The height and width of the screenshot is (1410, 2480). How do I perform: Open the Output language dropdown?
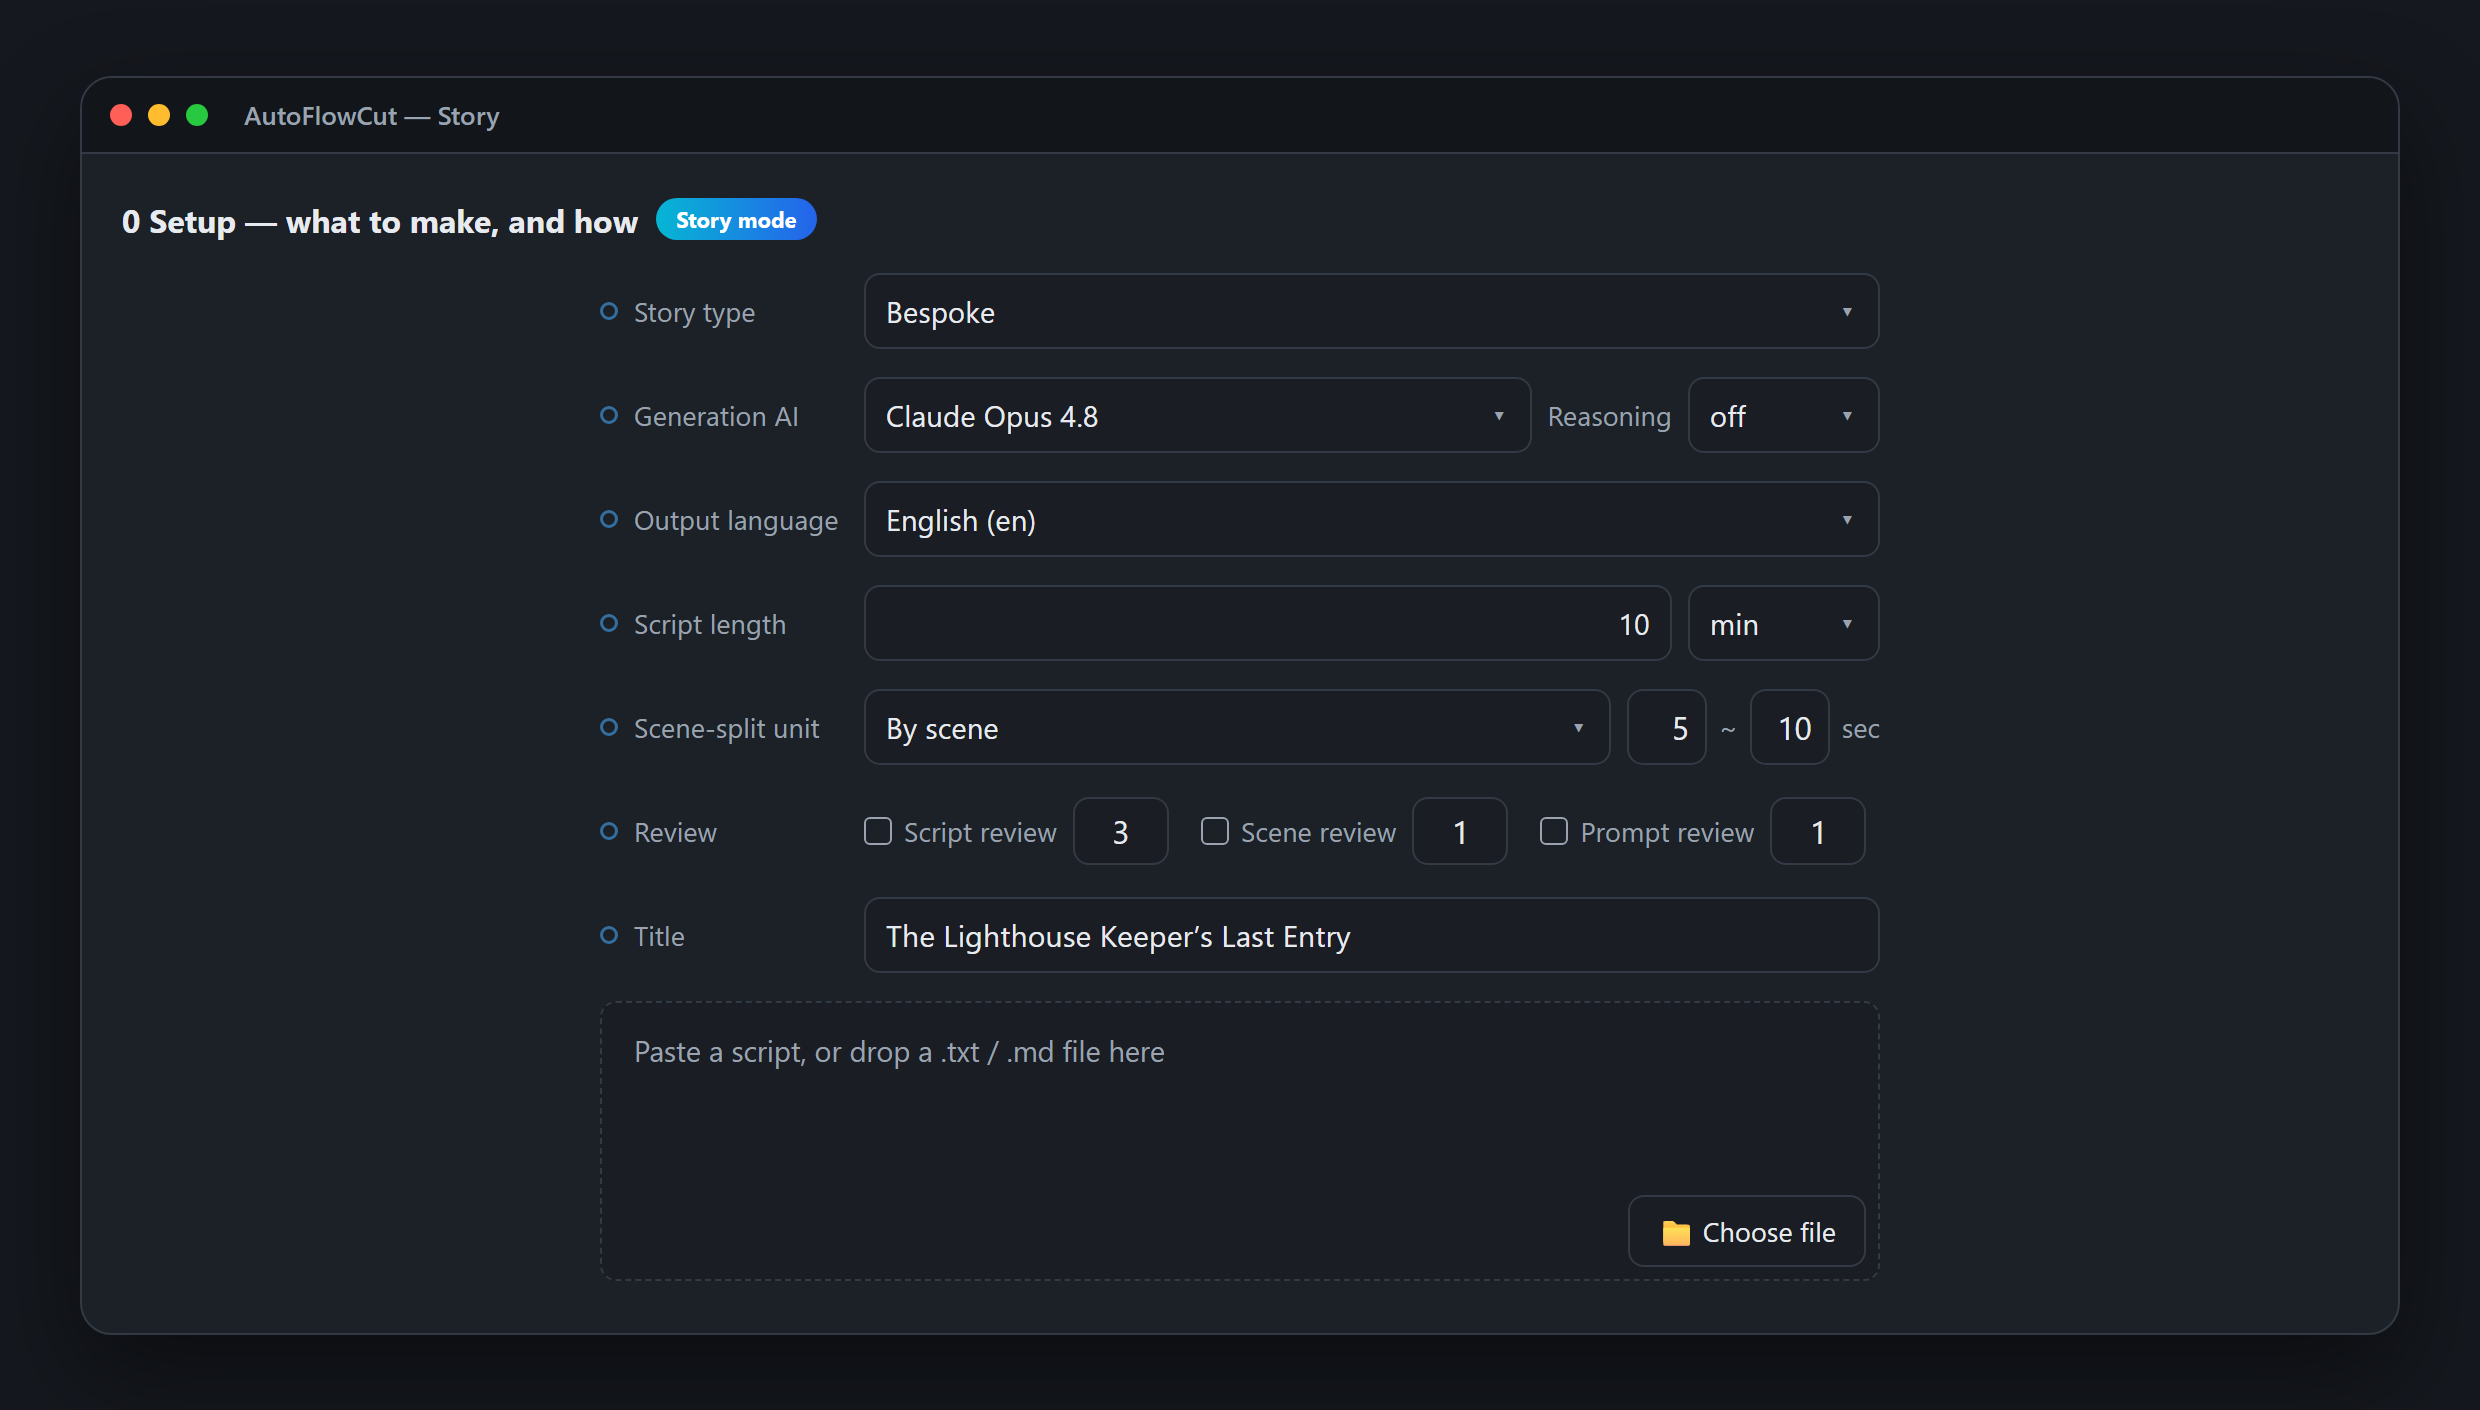click(1371, 520)
